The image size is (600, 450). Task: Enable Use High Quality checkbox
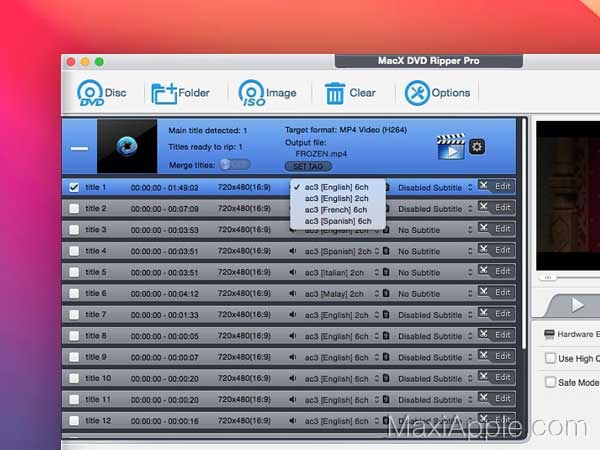pos(550,359)
